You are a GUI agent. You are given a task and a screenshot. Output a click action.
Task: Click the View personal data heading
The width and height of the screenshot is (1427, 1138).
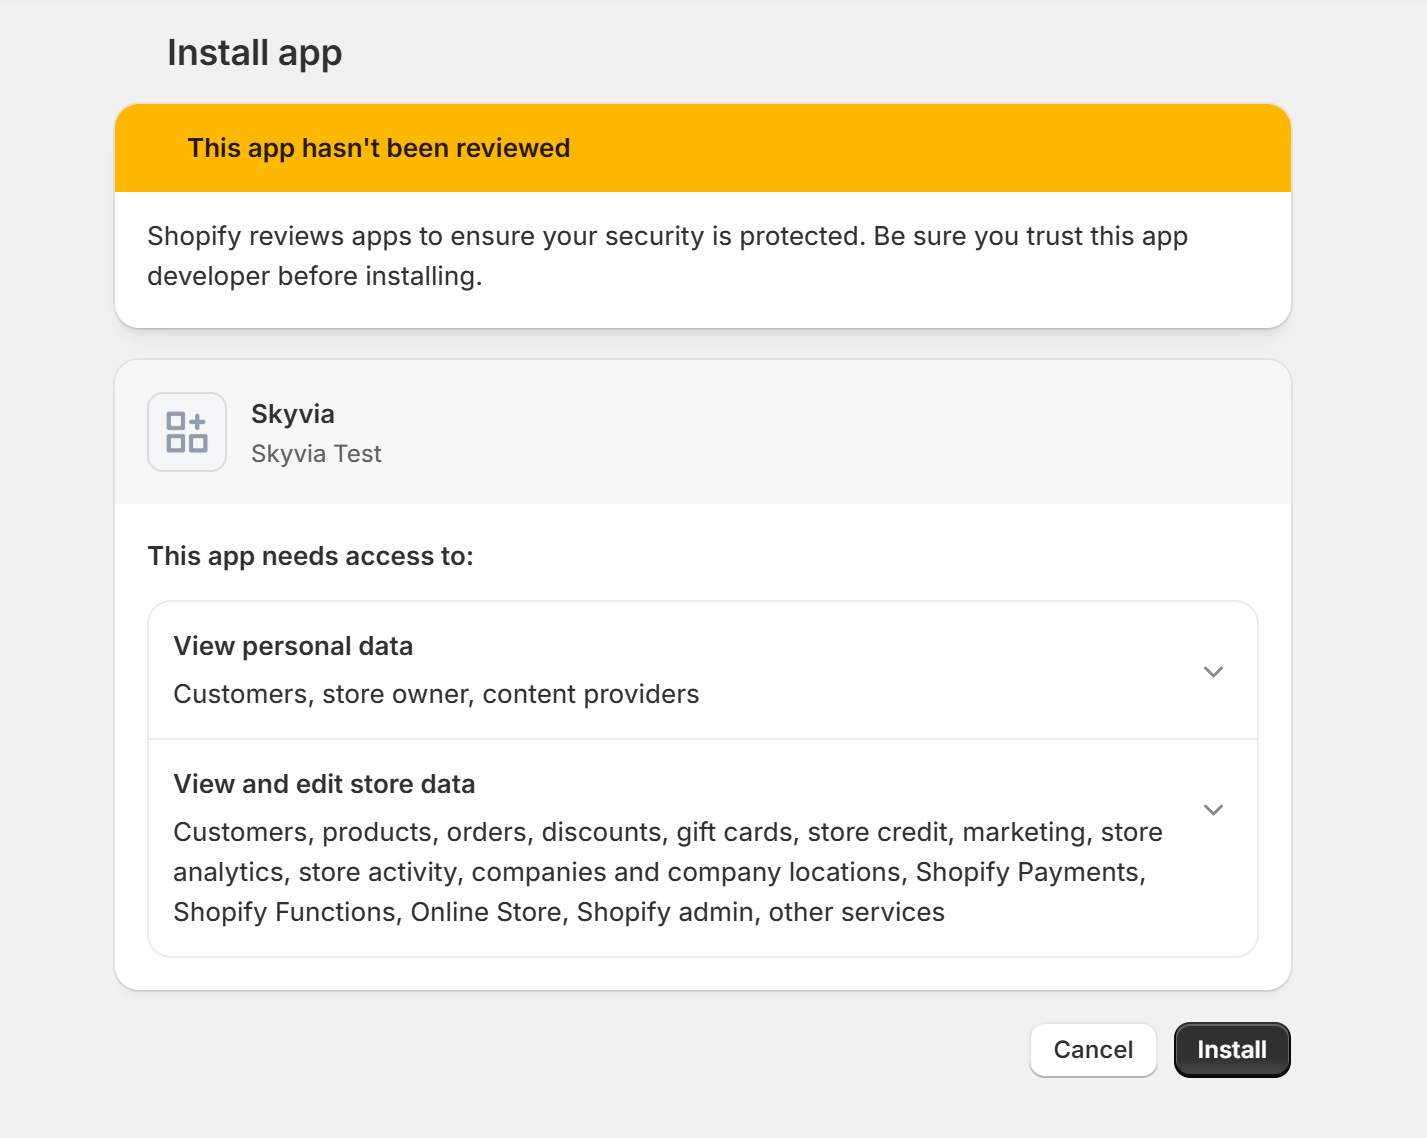(293, 646)
